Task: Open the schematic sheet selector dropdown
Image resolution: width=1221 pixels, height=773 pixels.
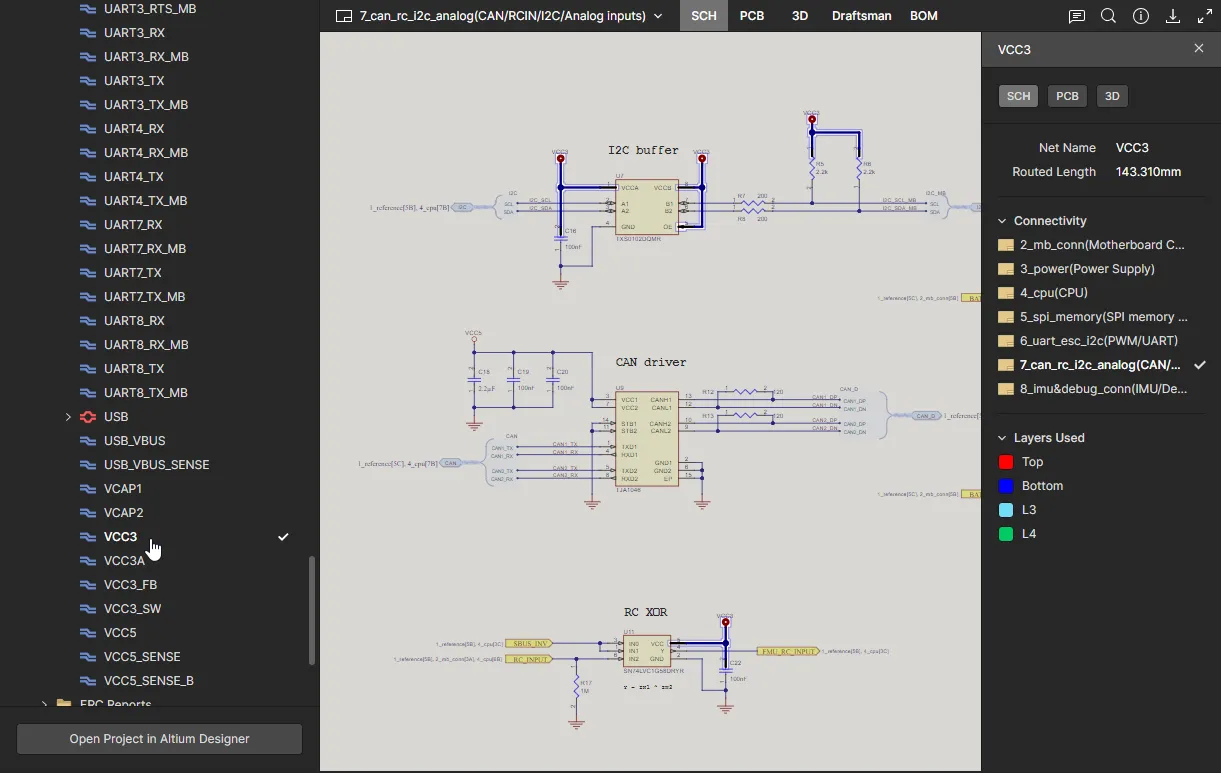Action: click(x=499, y=17)
